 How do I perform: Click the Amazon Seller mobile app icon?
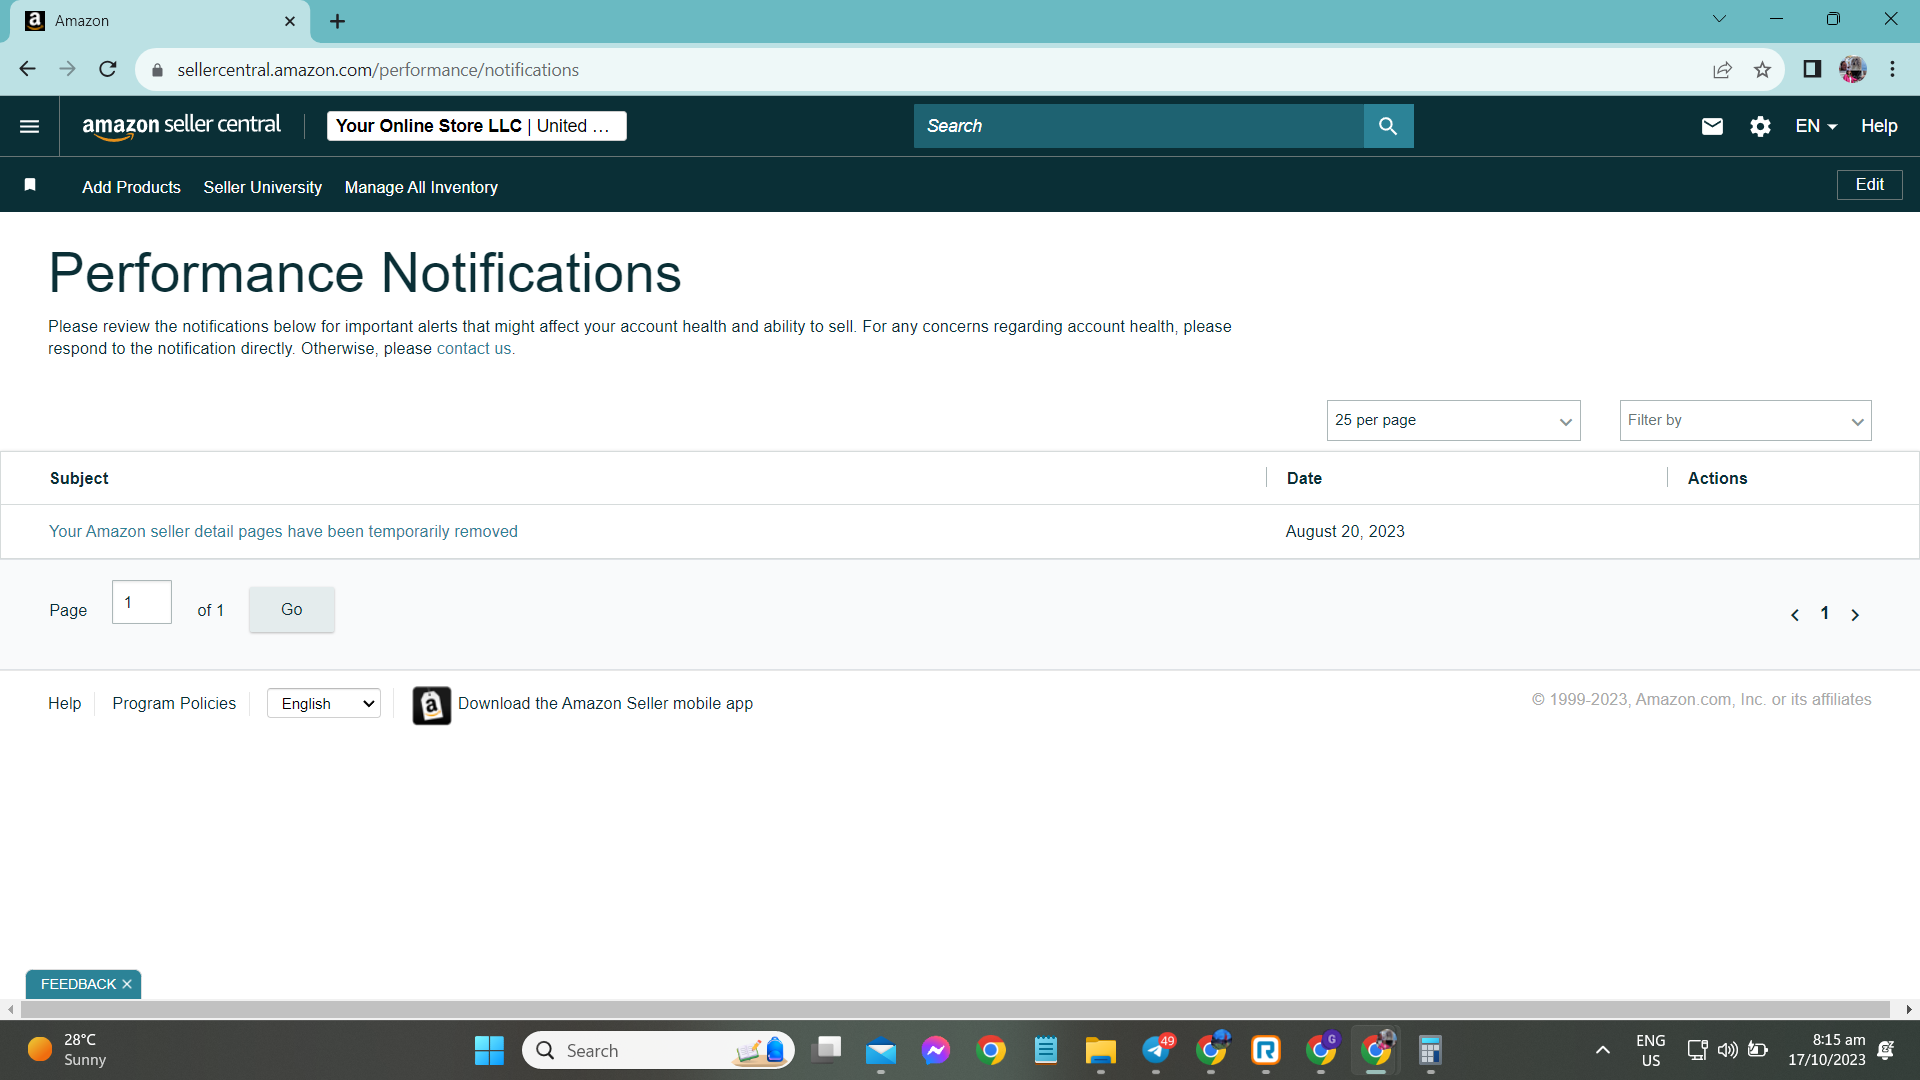click(x=431, y=705)
